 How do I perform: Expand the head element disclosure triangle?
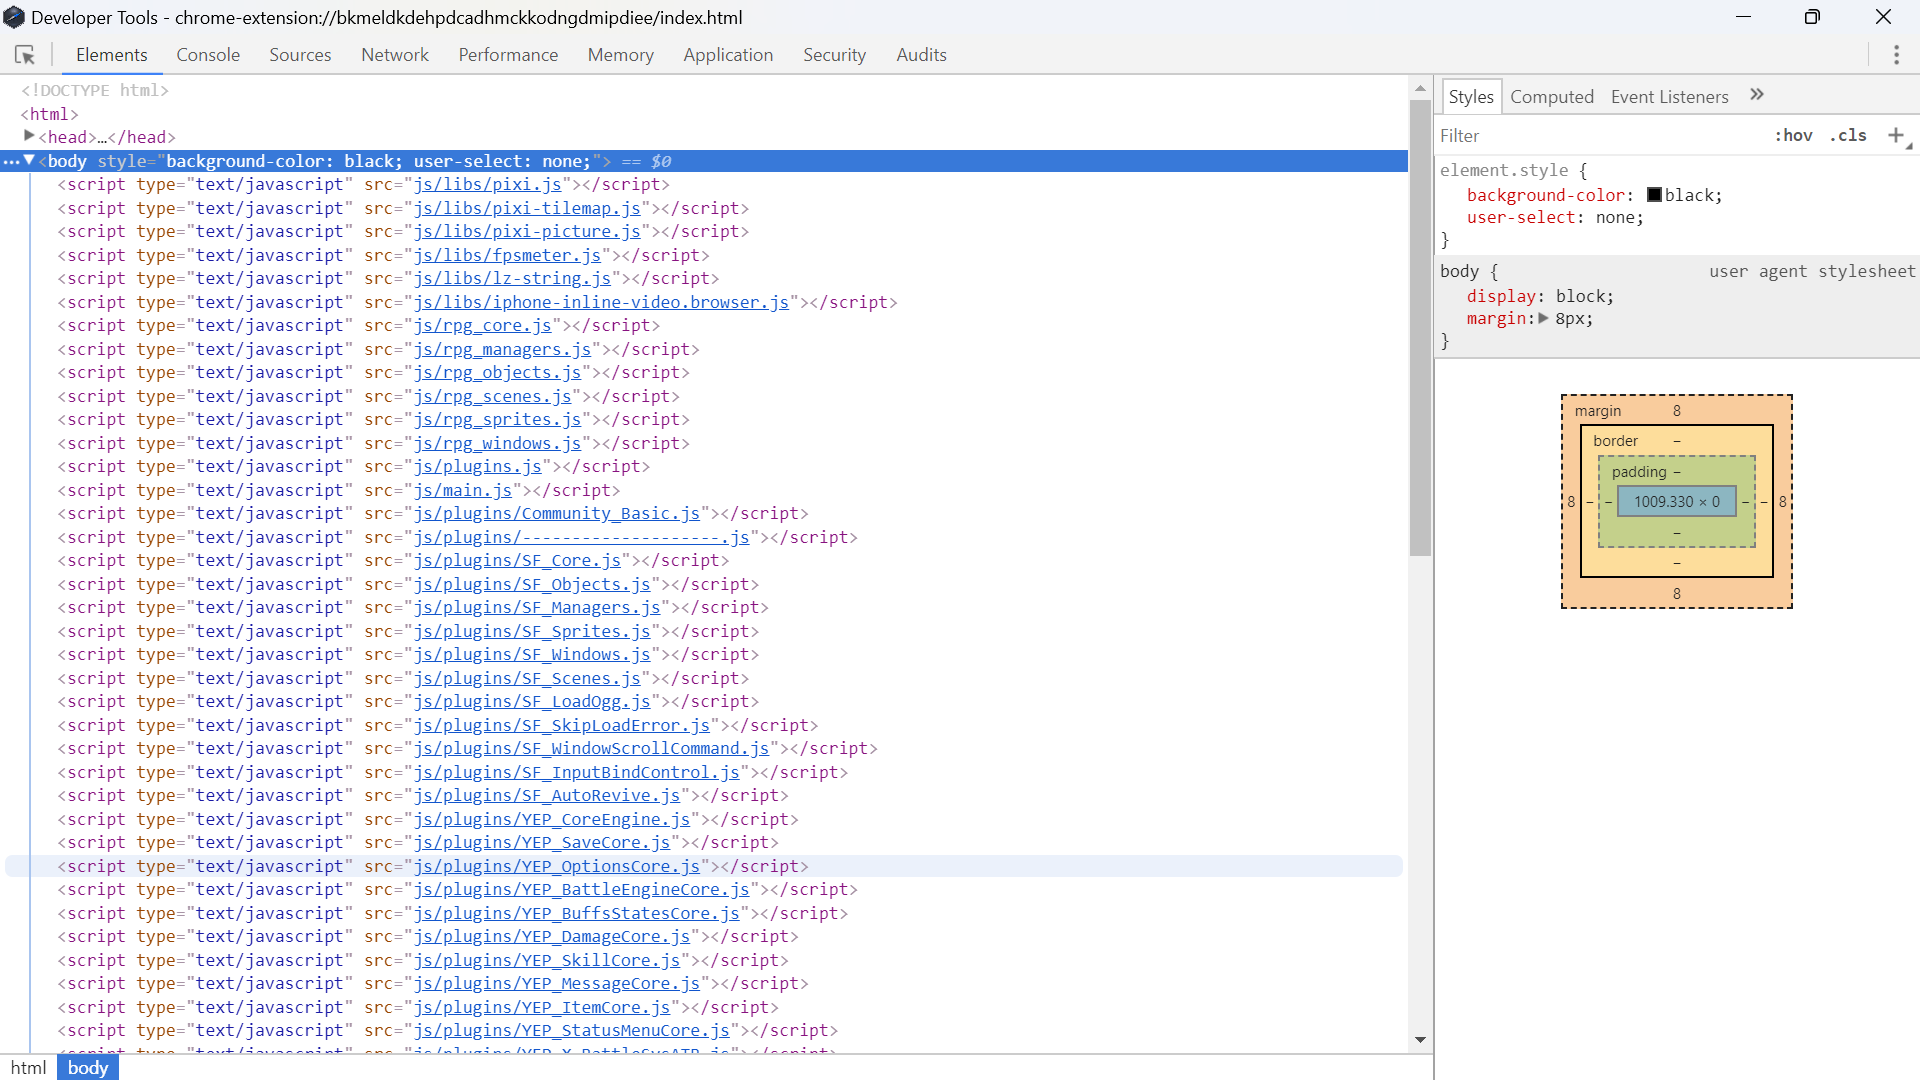(x=29, y=137)
